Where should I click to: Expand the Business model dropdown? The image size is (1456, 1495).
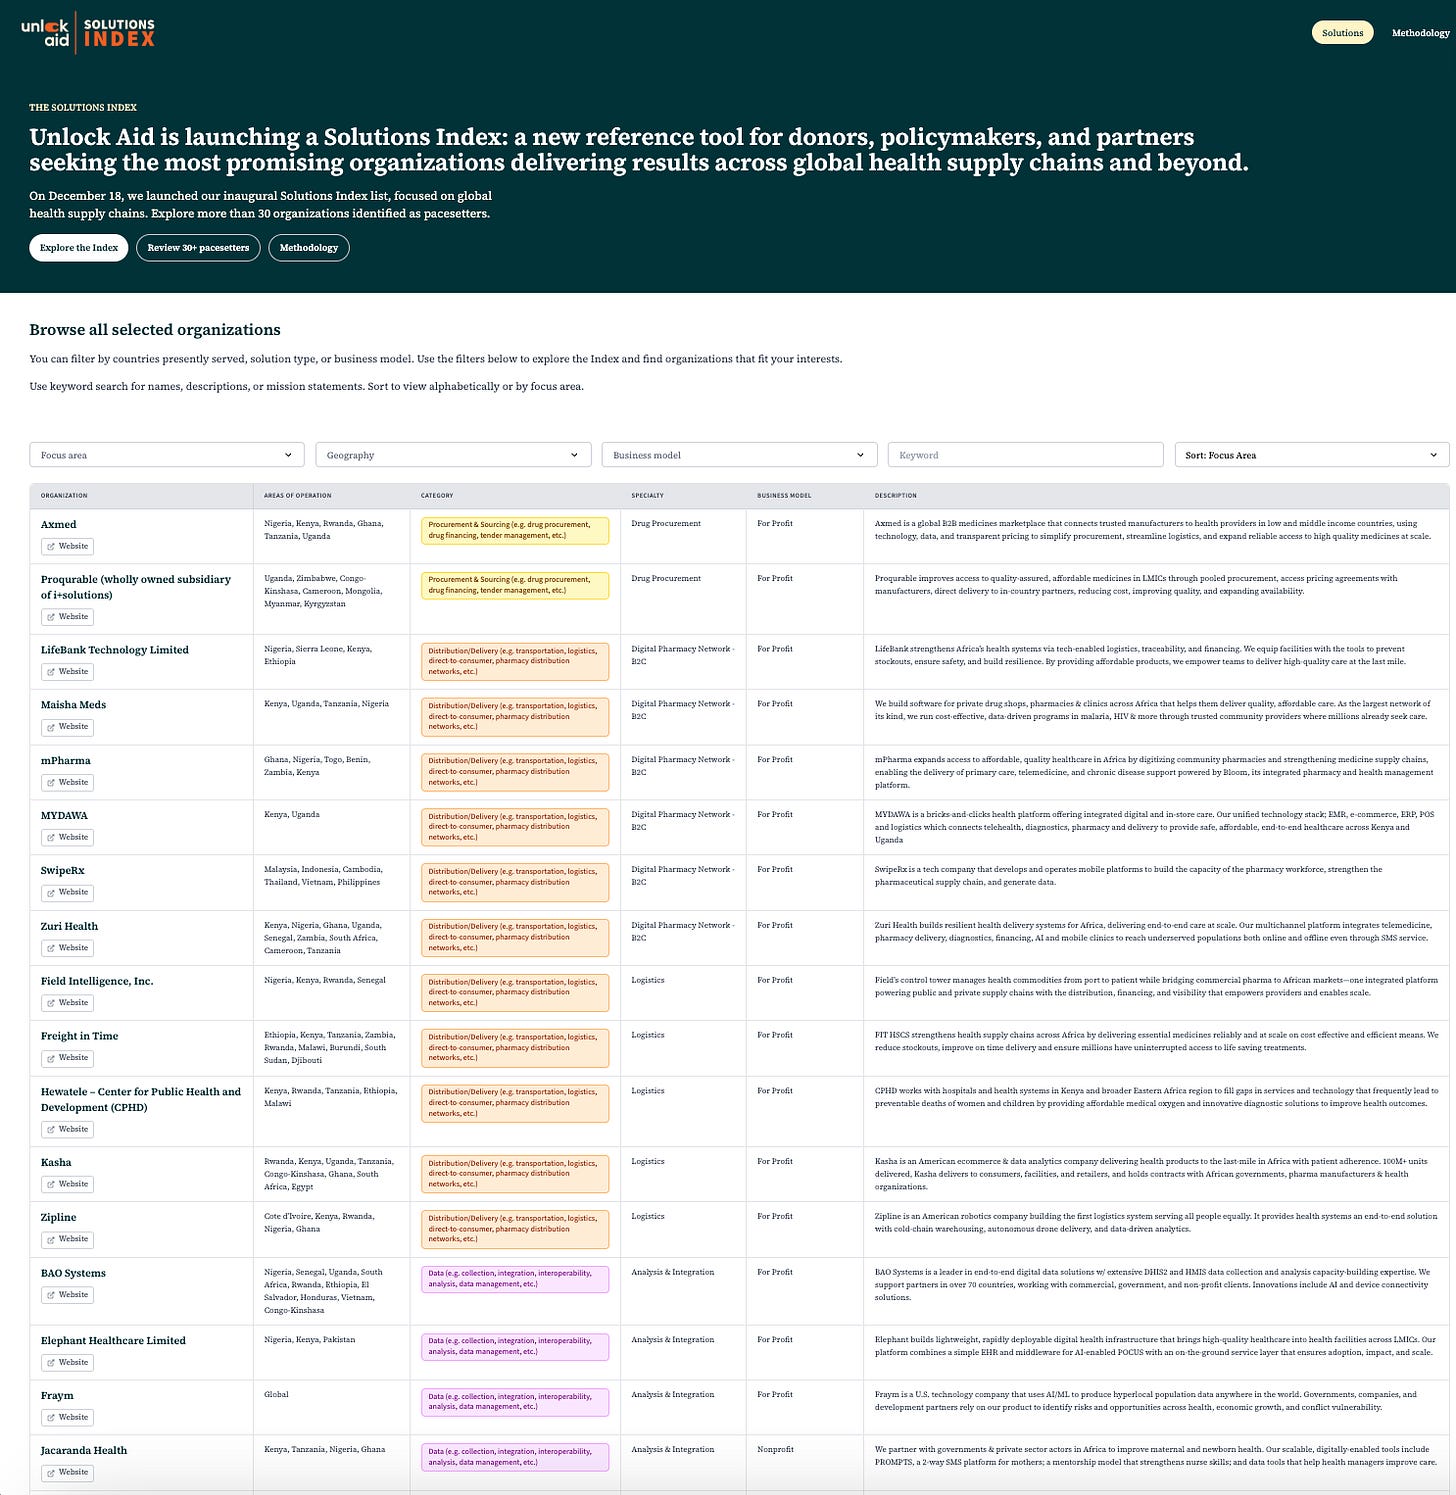point(739,455)
